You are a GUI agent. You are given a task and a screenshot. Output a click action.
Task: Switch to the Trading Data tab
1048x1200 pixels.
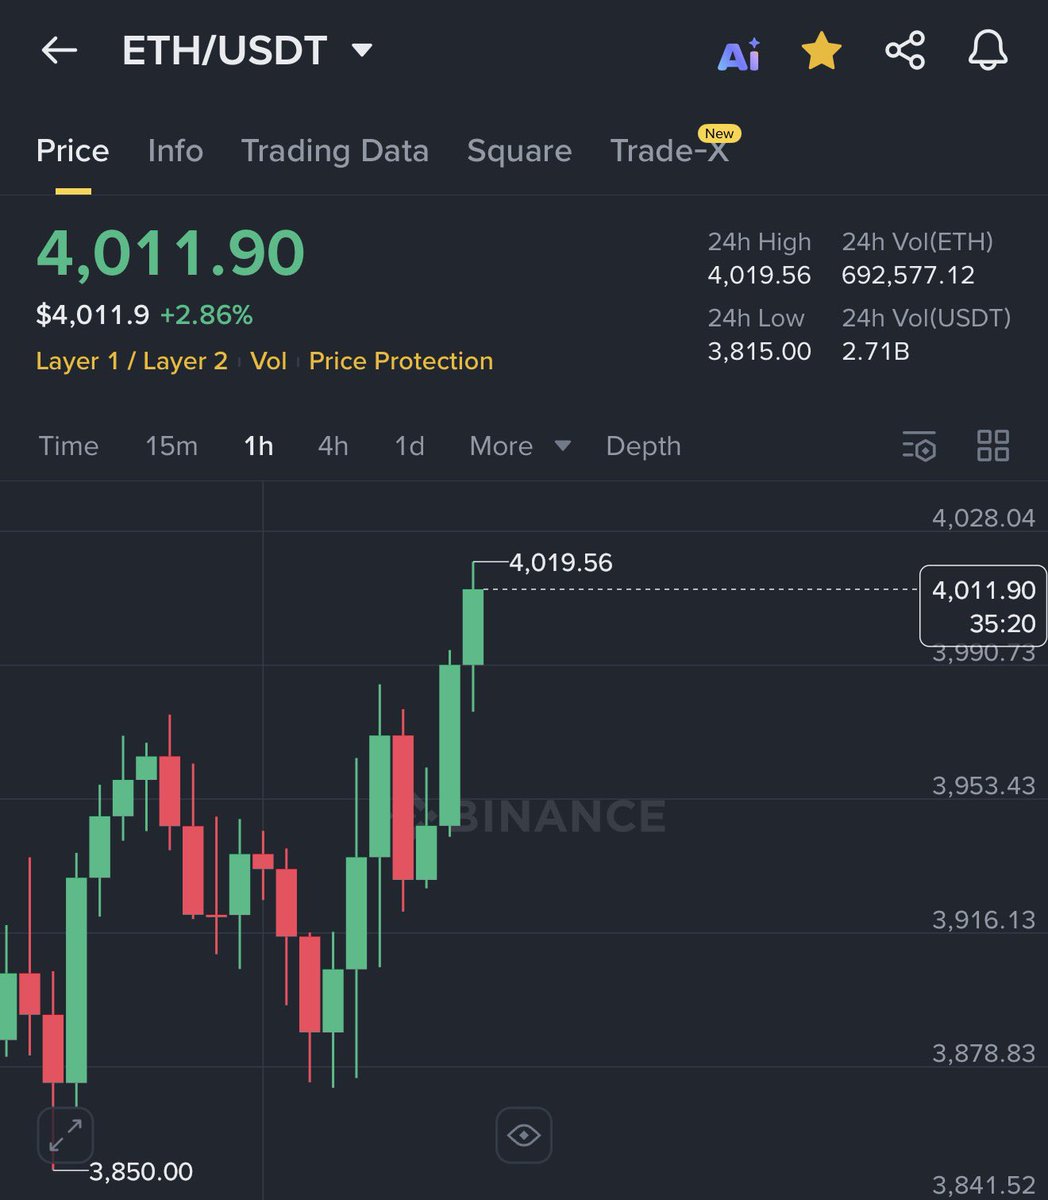tap(335, 151)
